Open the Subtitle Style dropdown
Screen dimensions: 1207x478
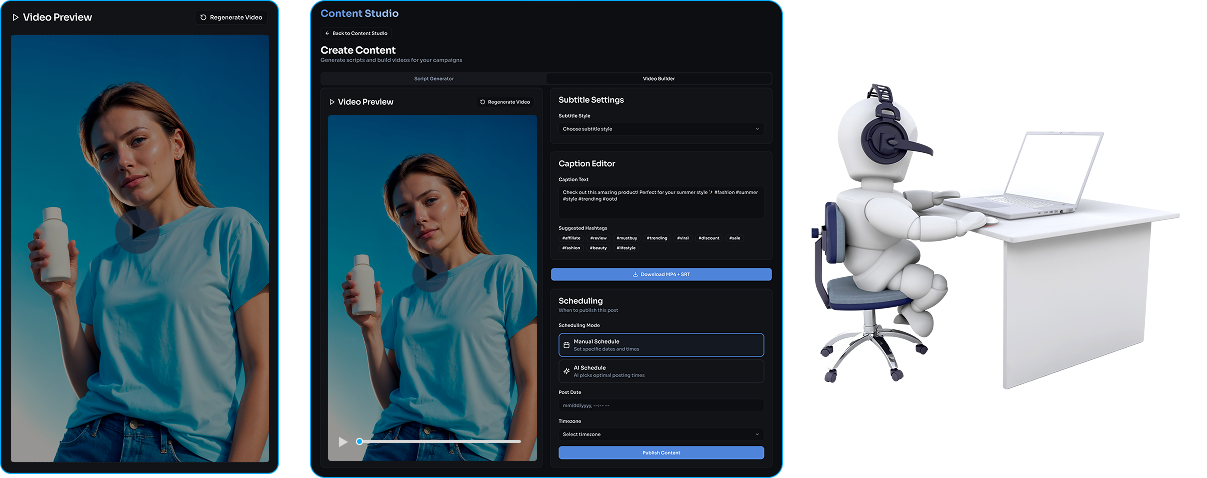point(661,129)
